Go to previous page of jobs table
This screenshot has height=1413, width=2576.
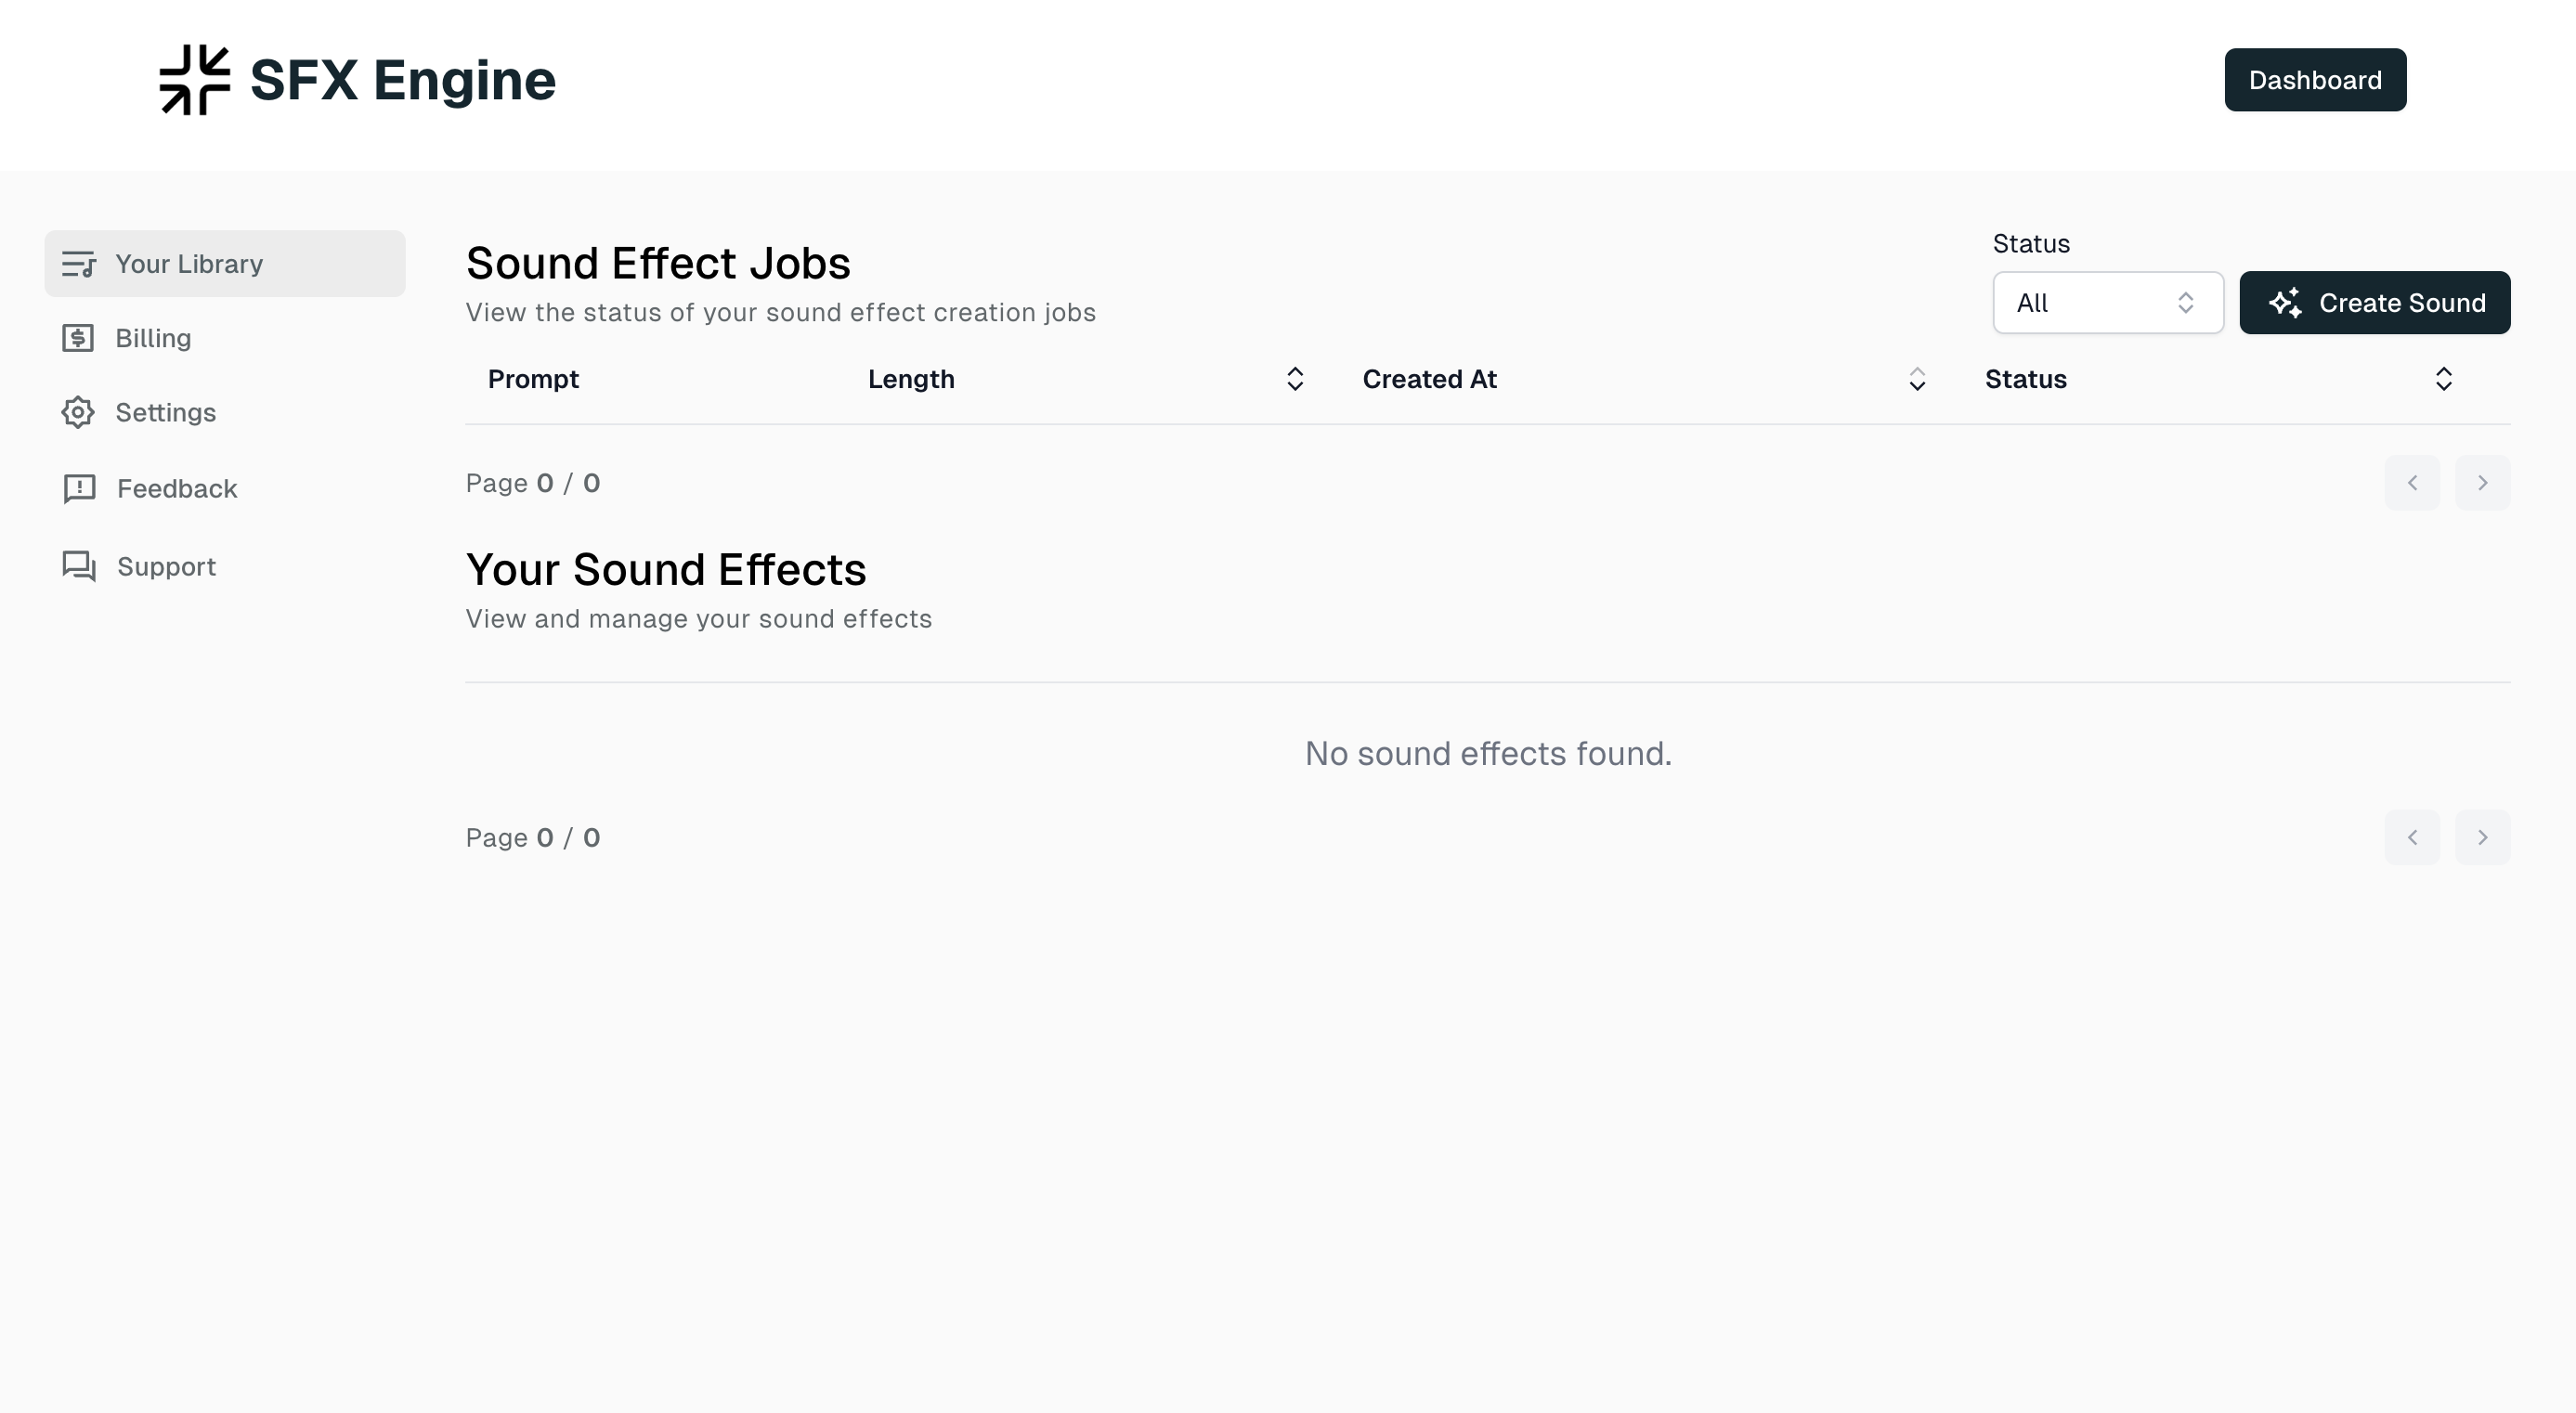click(x=2411, y=483)
